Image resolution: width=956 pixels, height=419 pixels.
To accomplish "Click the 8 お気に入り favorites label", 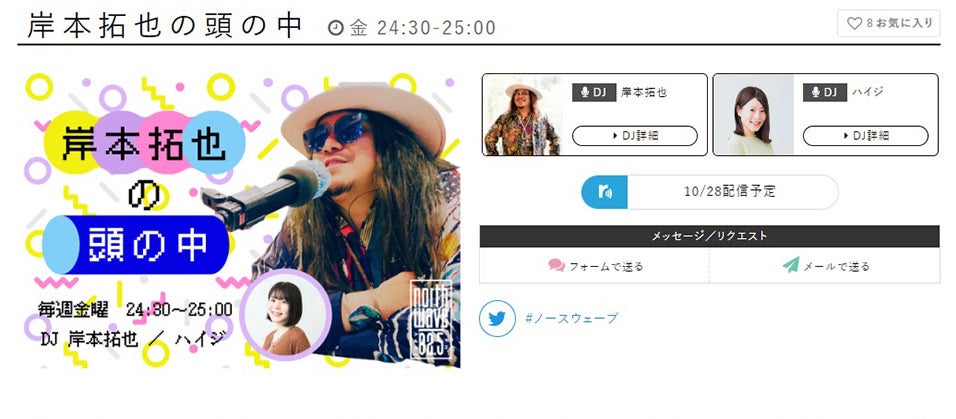I will pos(899,23).
